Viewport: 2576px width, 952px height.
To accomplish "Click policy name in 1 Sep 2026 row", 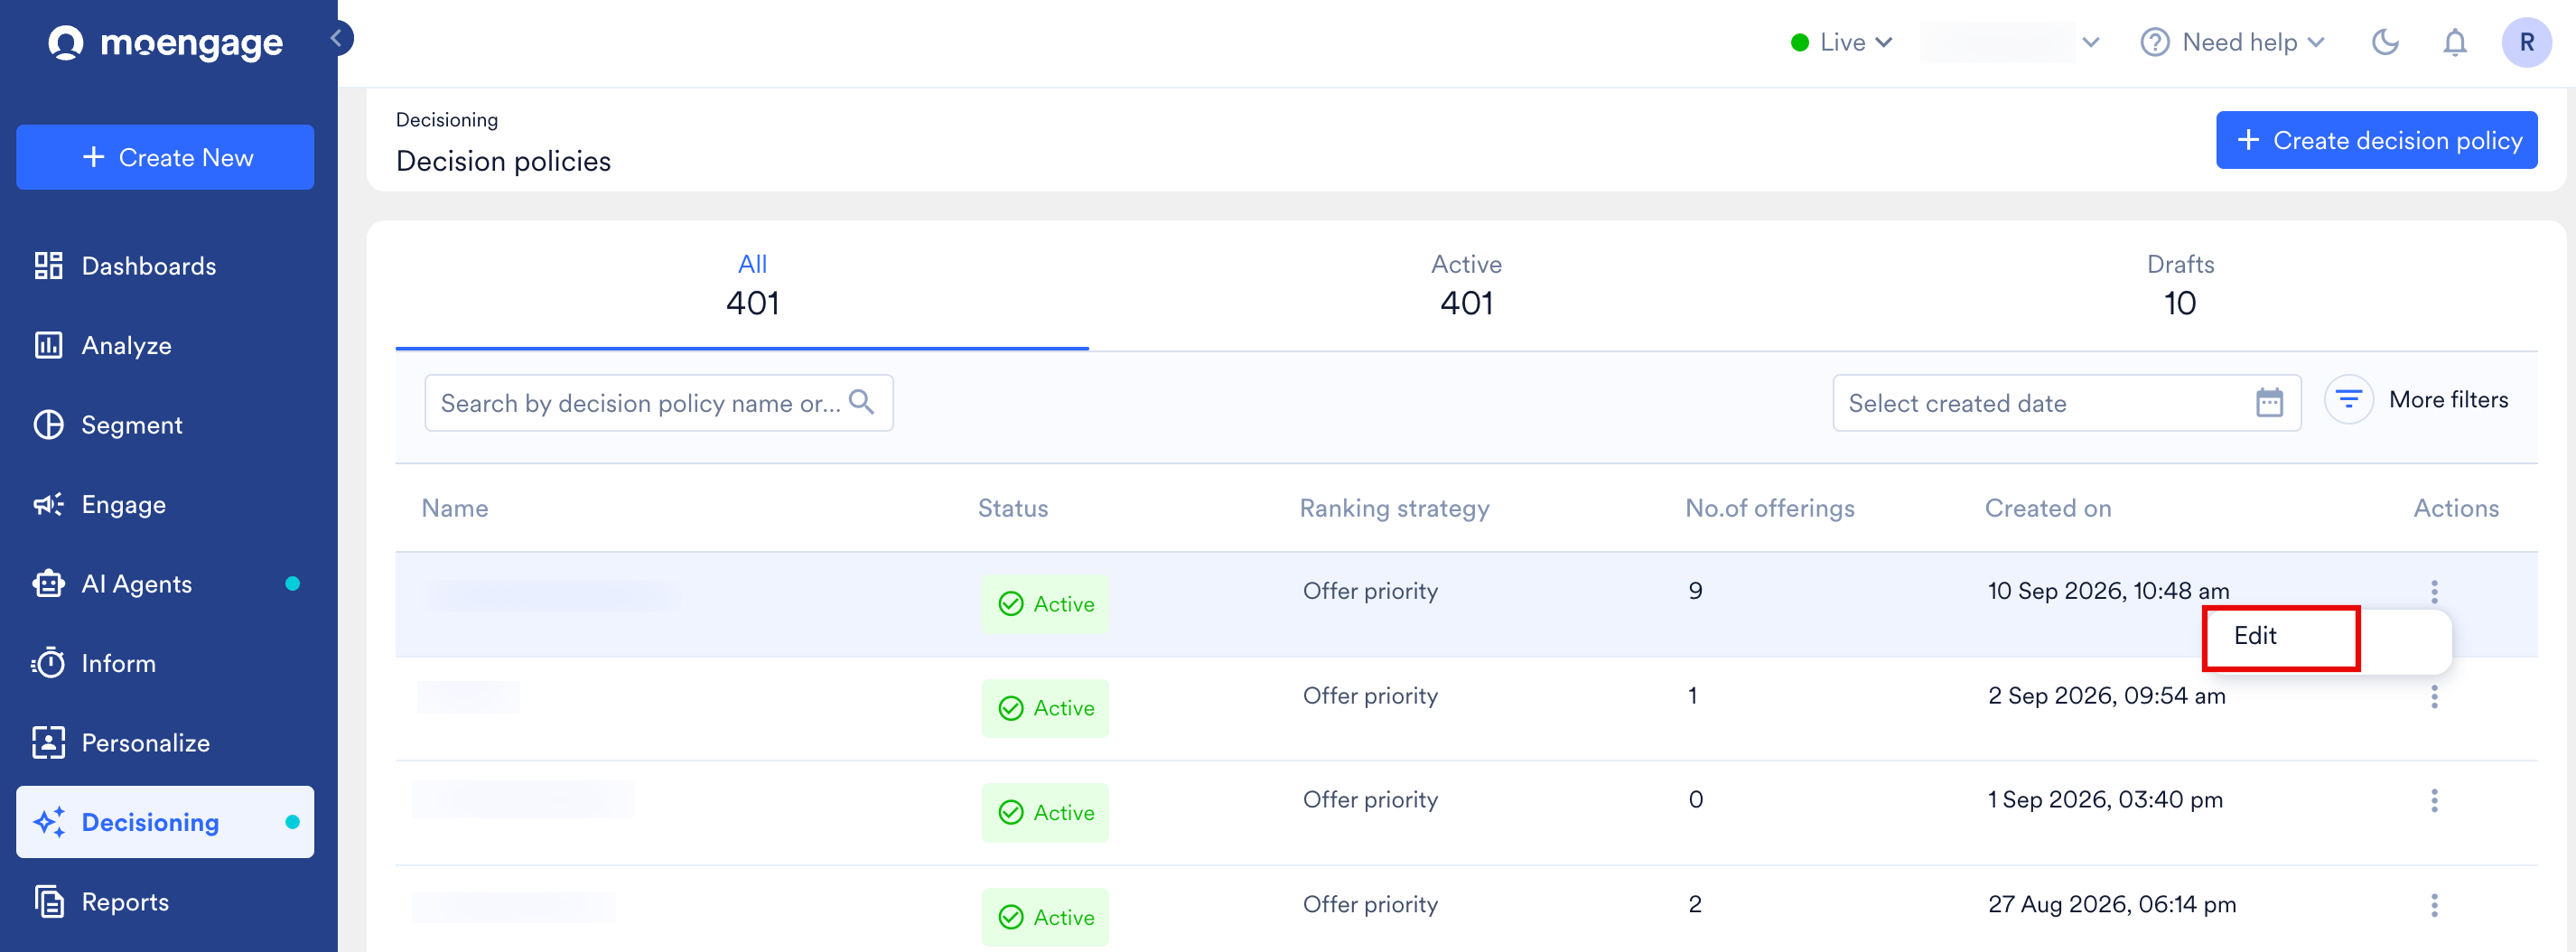I will click(x=523, y=800).
